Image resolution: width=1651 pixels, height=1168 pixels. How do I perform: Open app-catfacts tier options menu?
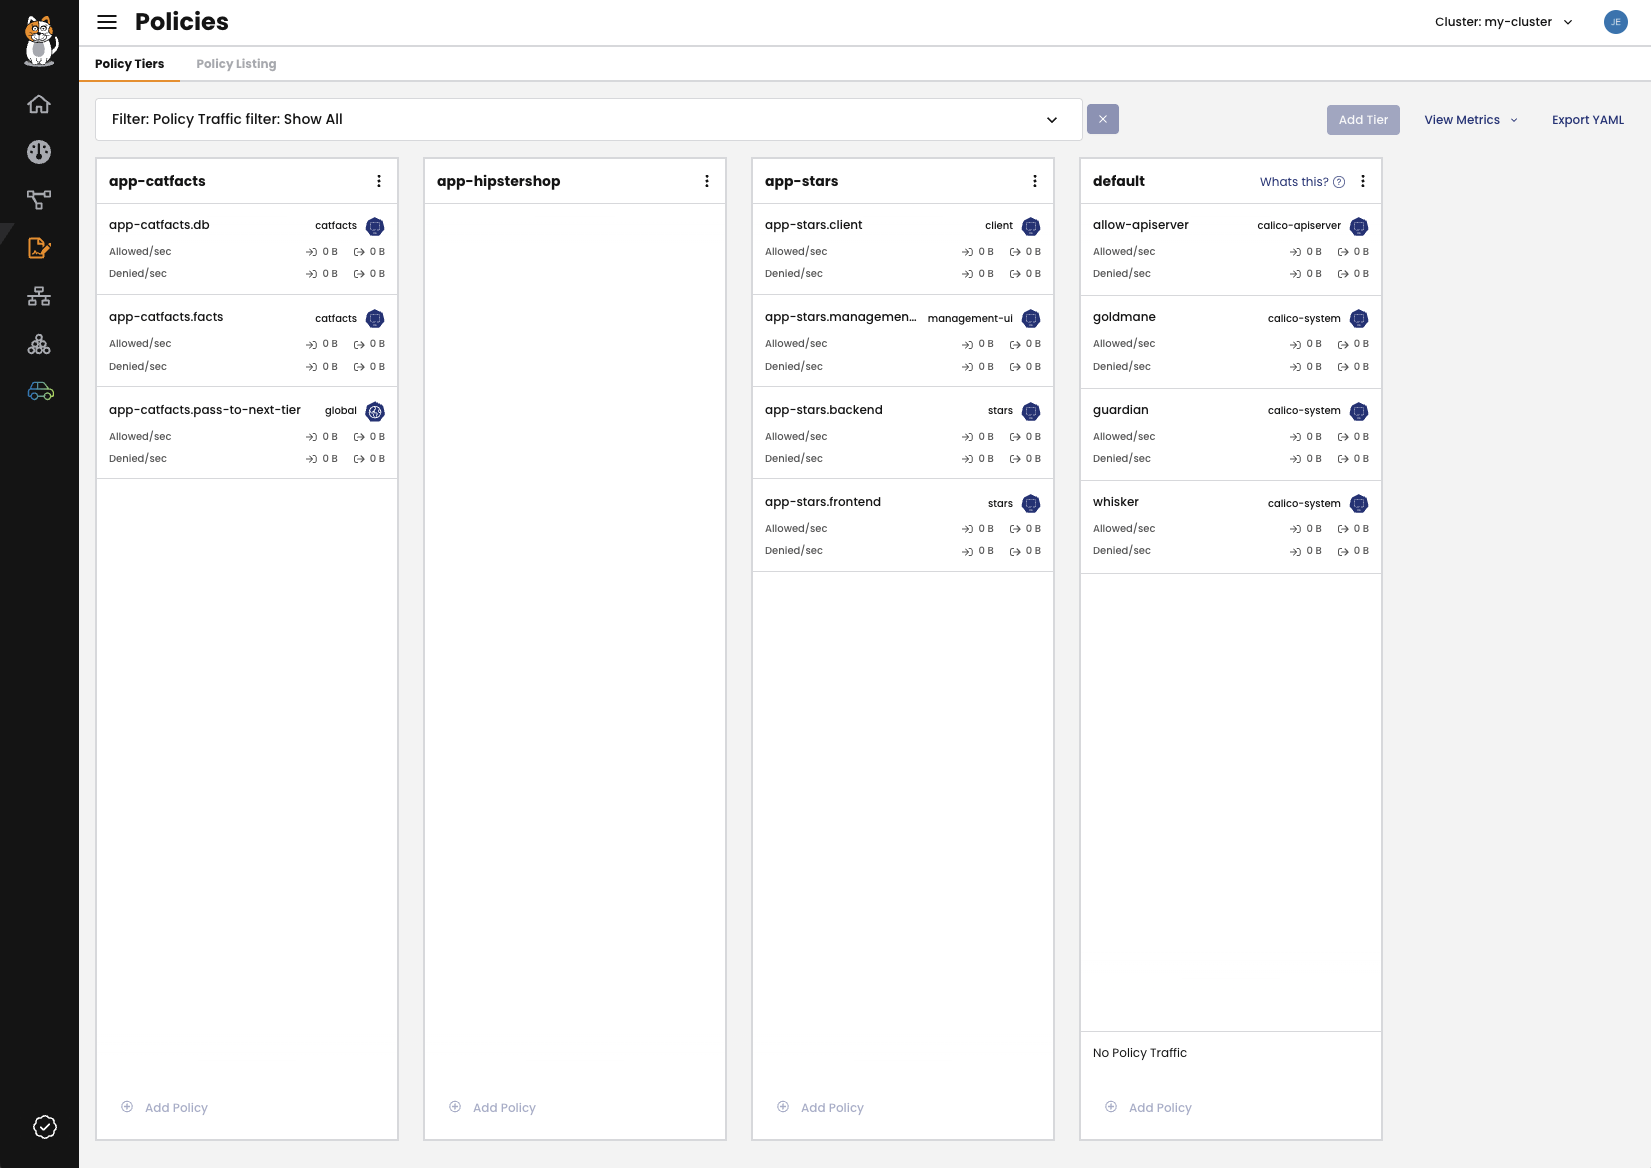click(x=379, y=181)
